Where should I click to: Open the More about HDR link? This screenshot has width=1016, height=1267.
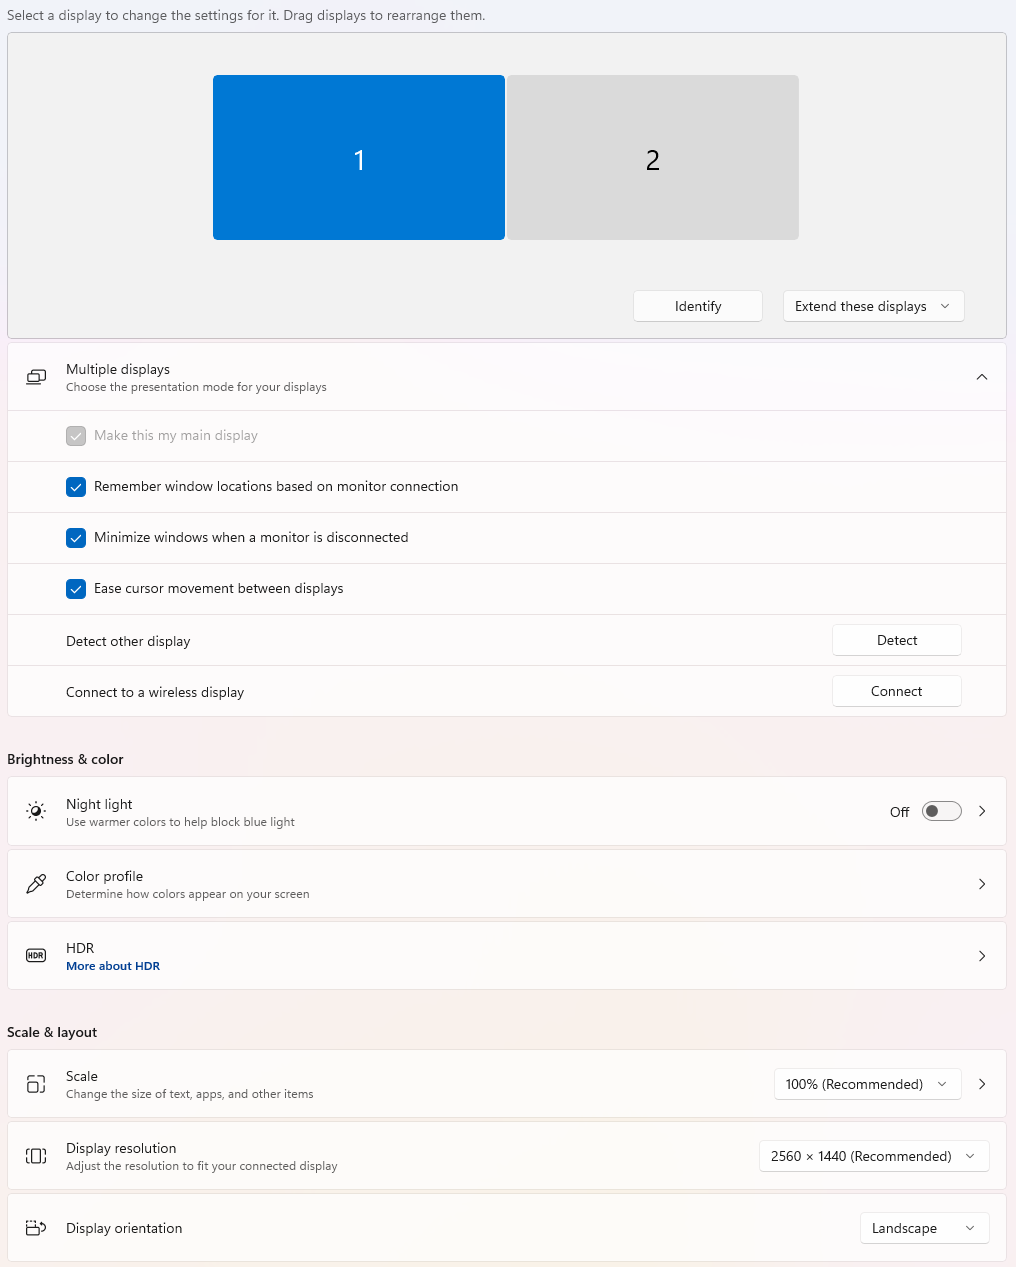tap(113, 966)
